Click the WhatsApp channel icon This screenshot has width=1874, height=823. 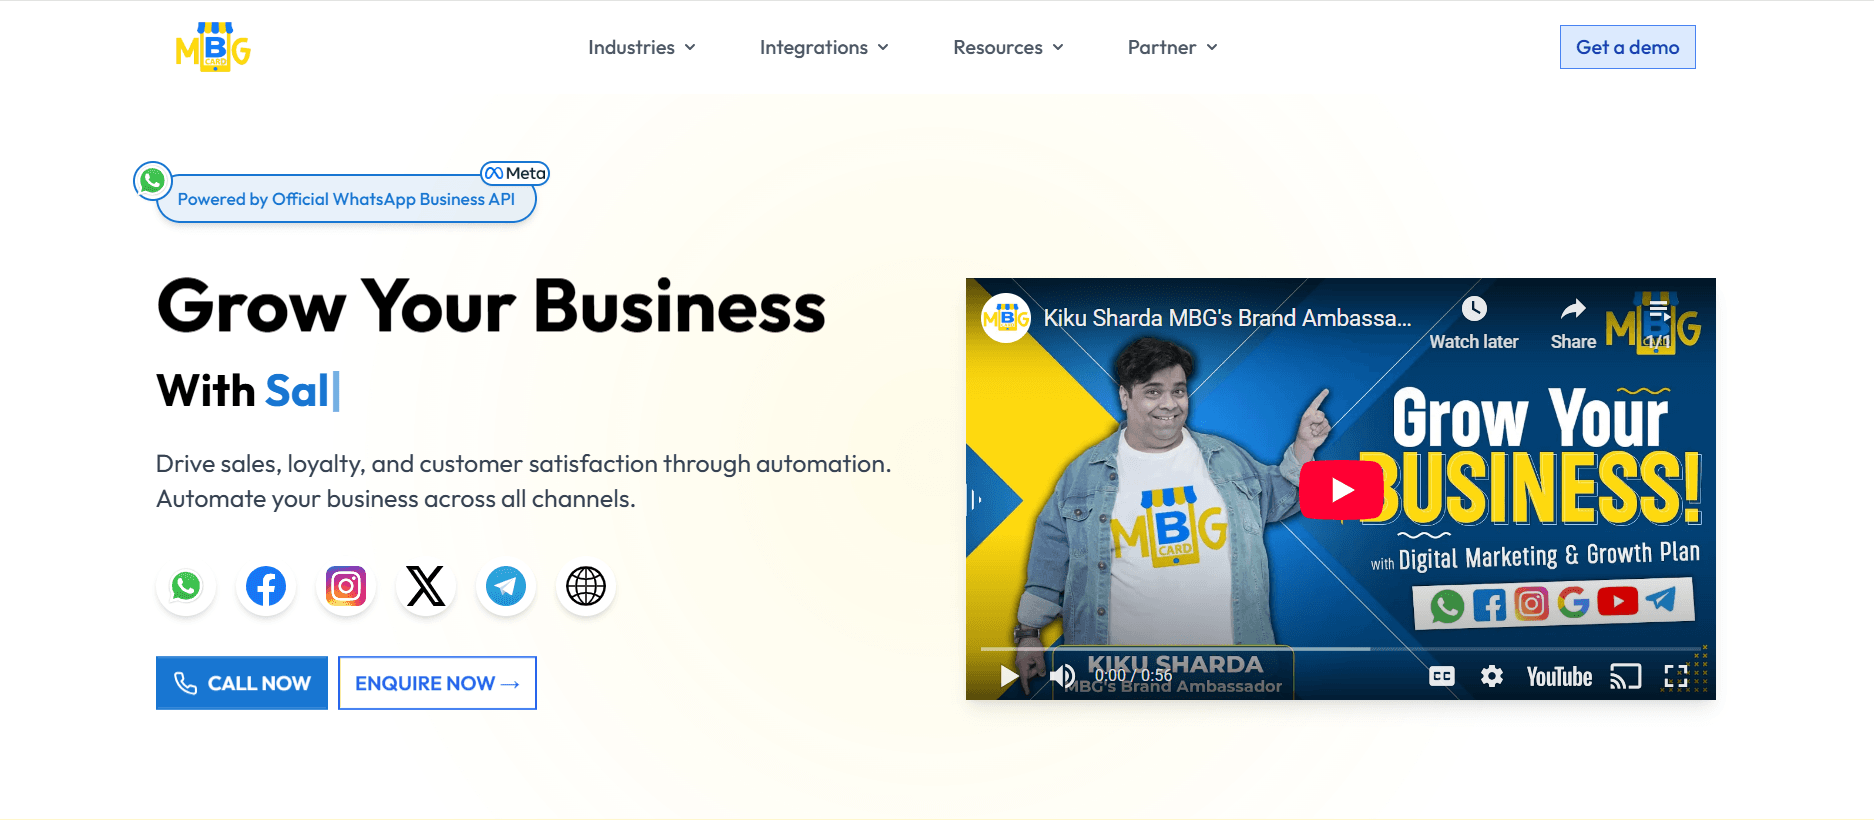point(186,586)
